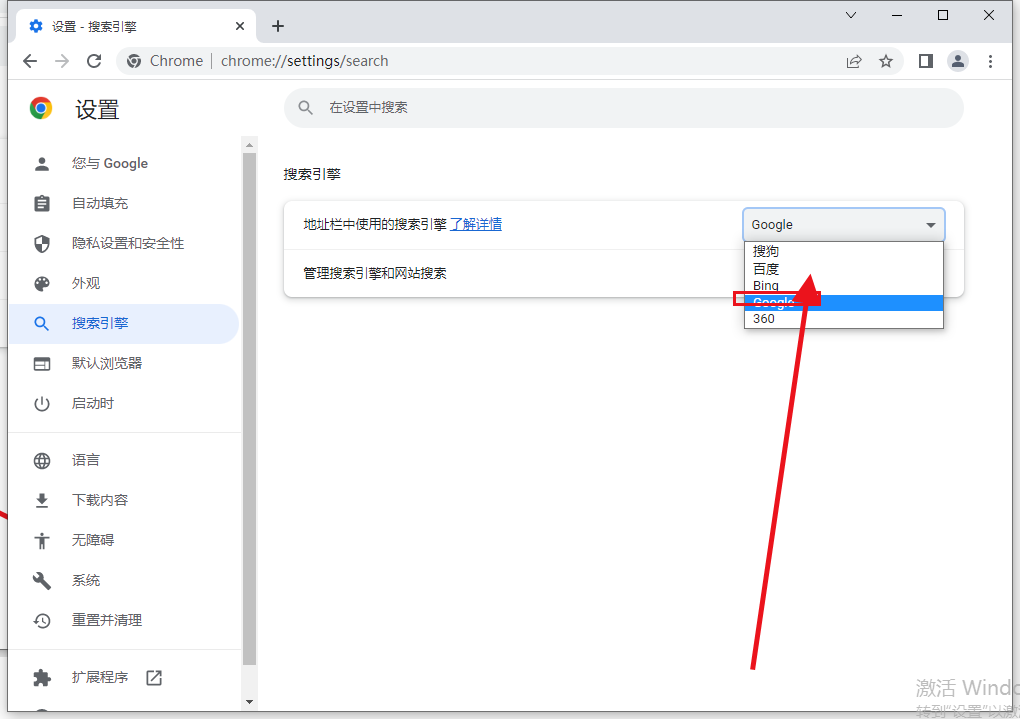Screen dimensions: 1020x719
Task: Open the 启动时 settings section
Action: pos(124,404)
